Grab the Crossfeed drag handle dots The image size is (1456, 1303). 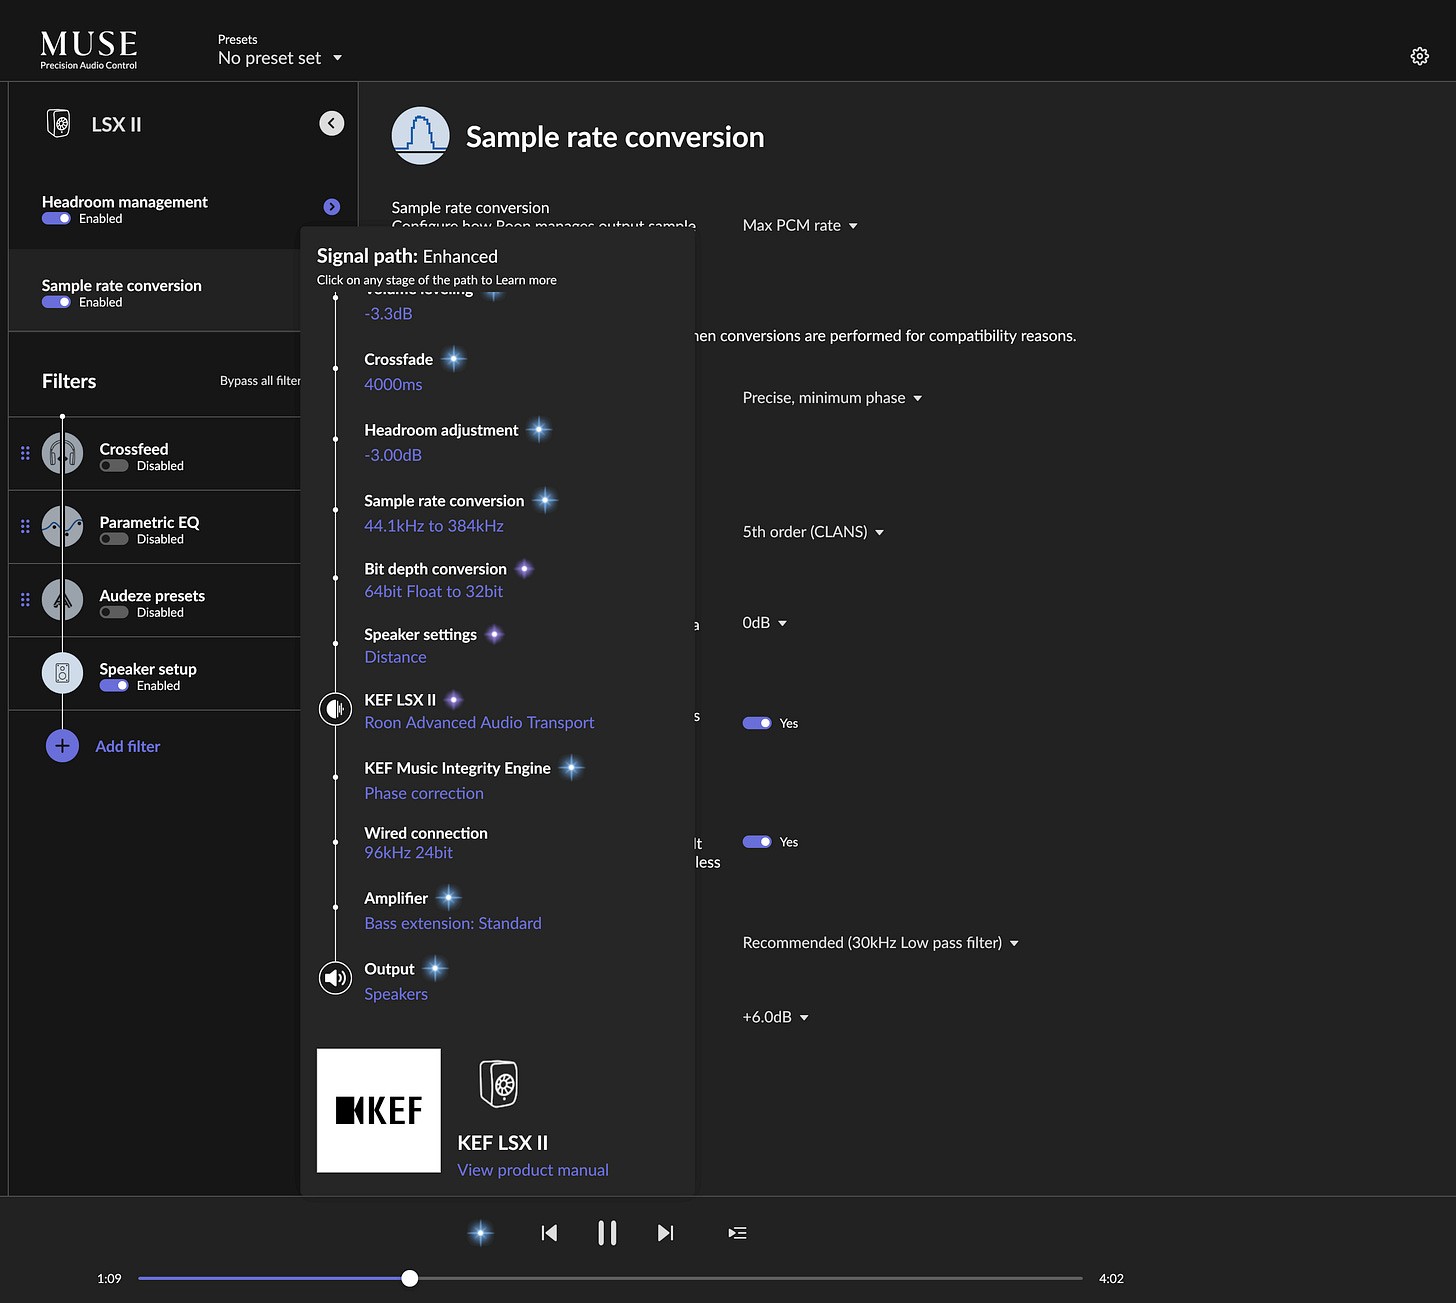(25, 453)
